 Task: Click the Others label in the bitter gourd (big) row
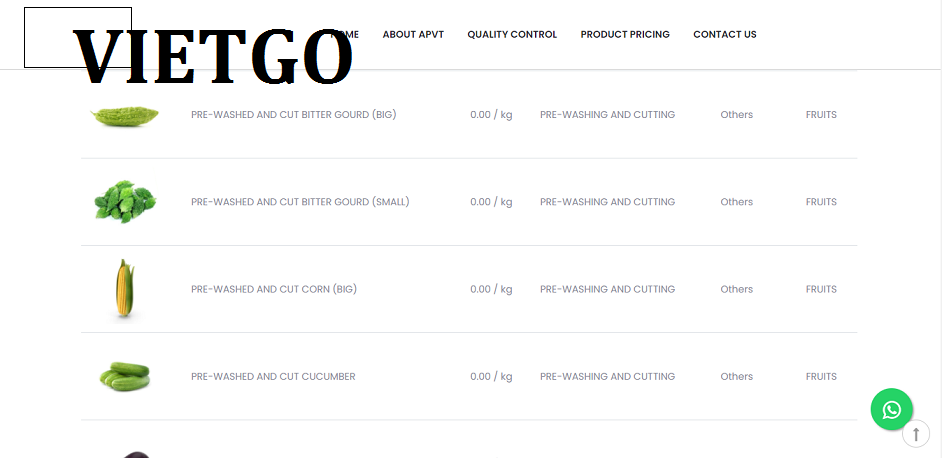point(737,114)
